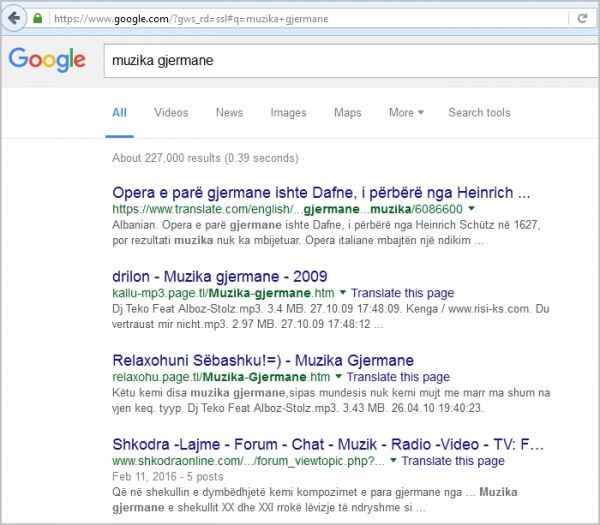Image resolution: width=600 pixels, height=525 pixels.
Task: Open 'drilon - Muzika gjermane - 2009' result
Action: click(220, 276)
